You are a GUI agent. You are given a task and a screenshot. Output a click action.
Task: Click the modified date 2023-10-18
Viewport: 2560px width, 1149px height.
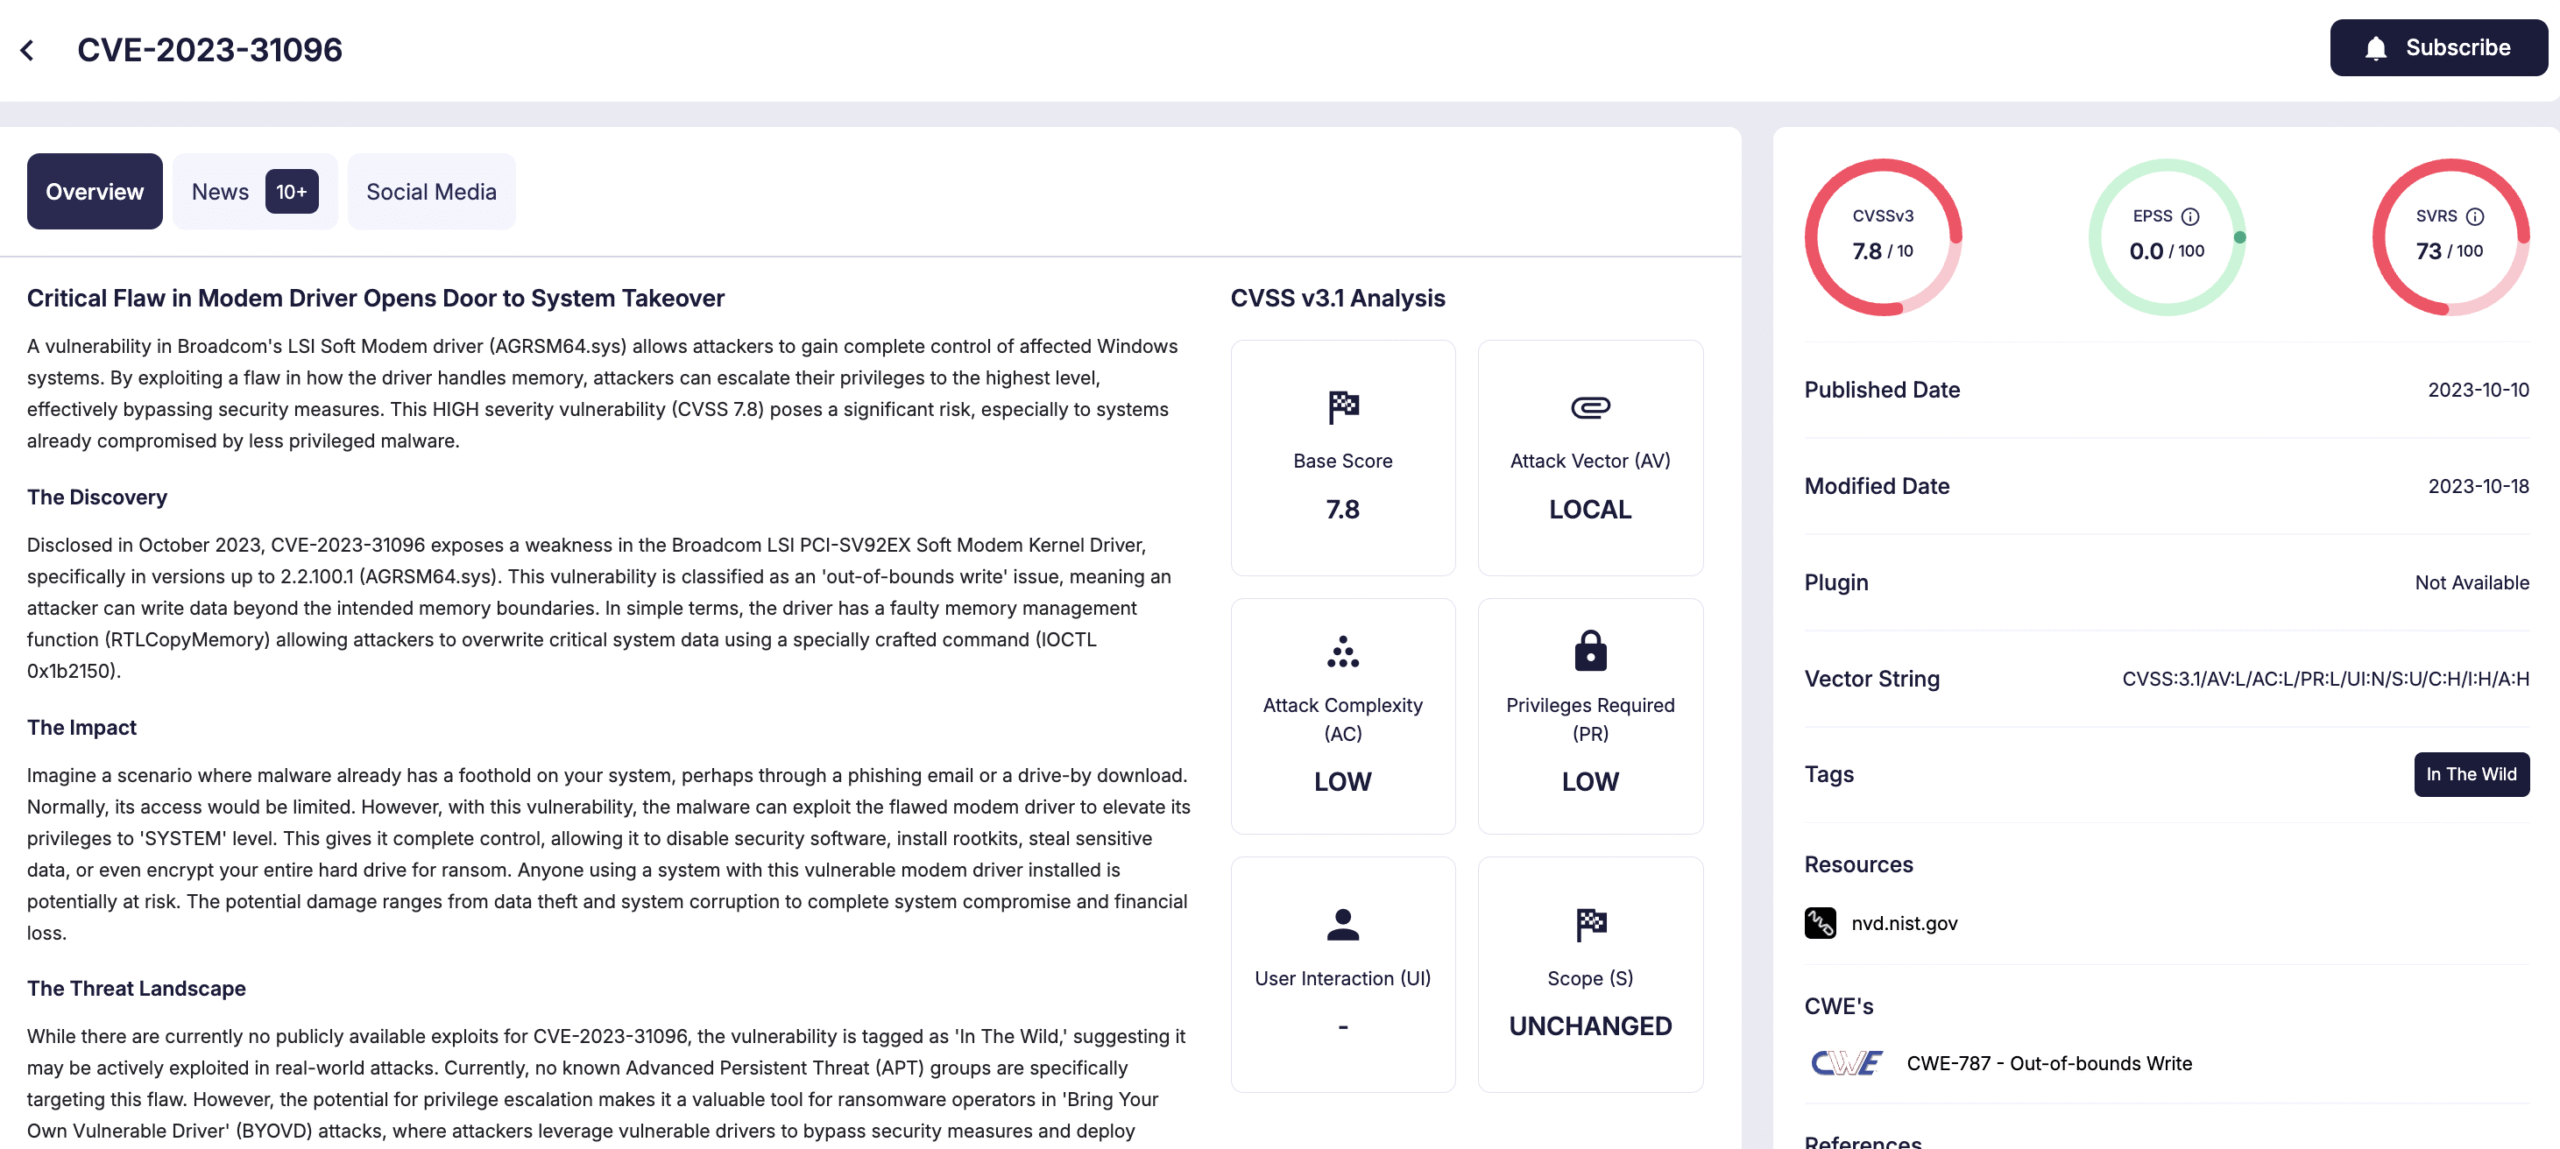click(2478, 486)
